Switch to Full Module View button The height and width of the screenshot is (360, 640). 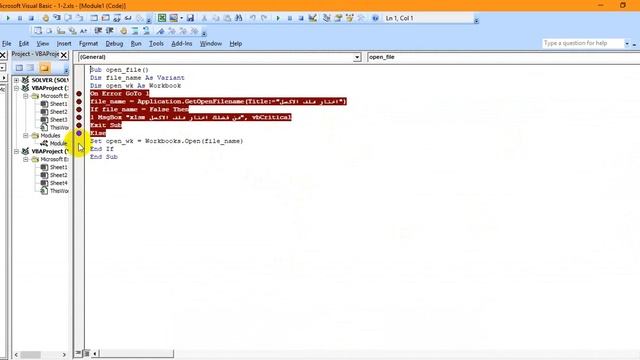pyautogui.click(x=86, y=353)
